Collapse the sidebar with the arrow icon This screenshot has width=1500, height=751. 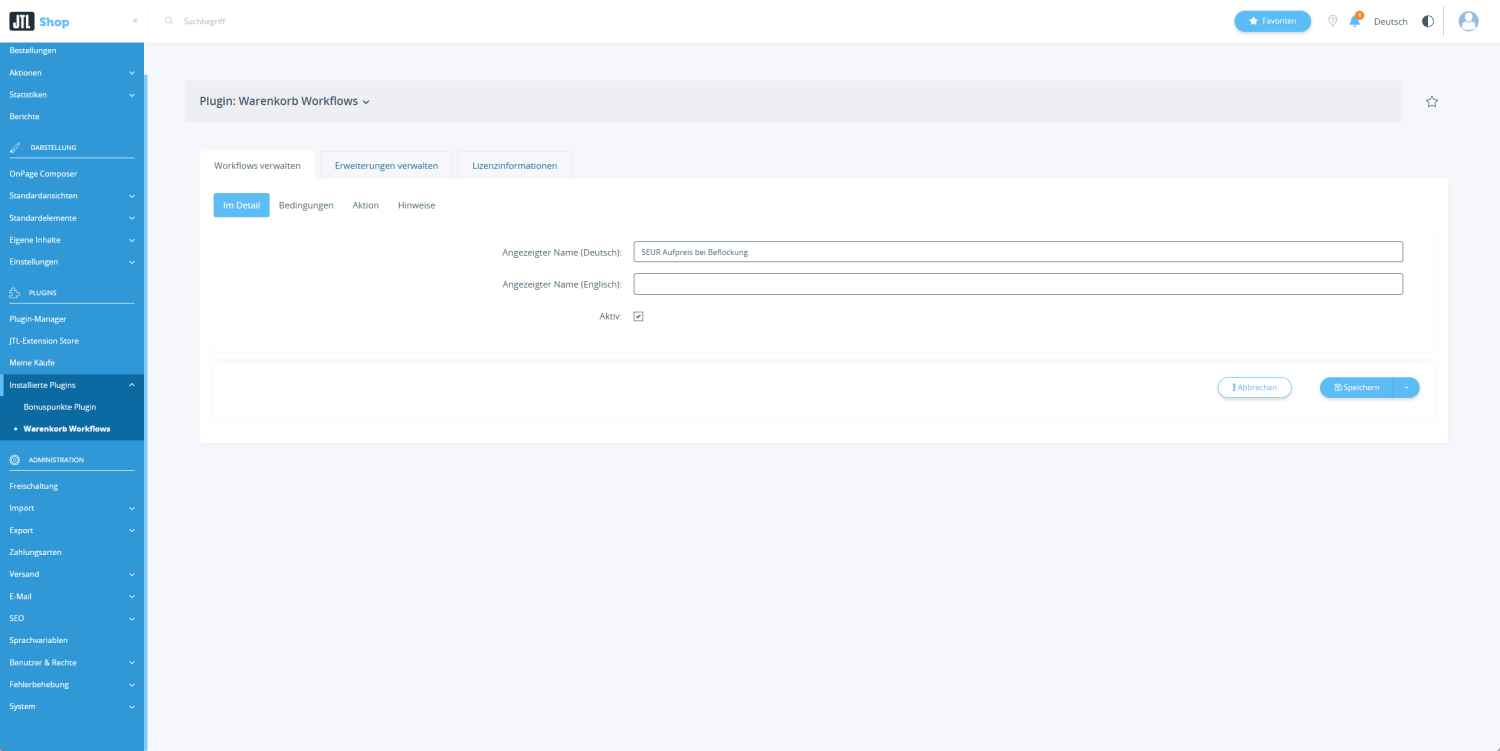(133, 20)
